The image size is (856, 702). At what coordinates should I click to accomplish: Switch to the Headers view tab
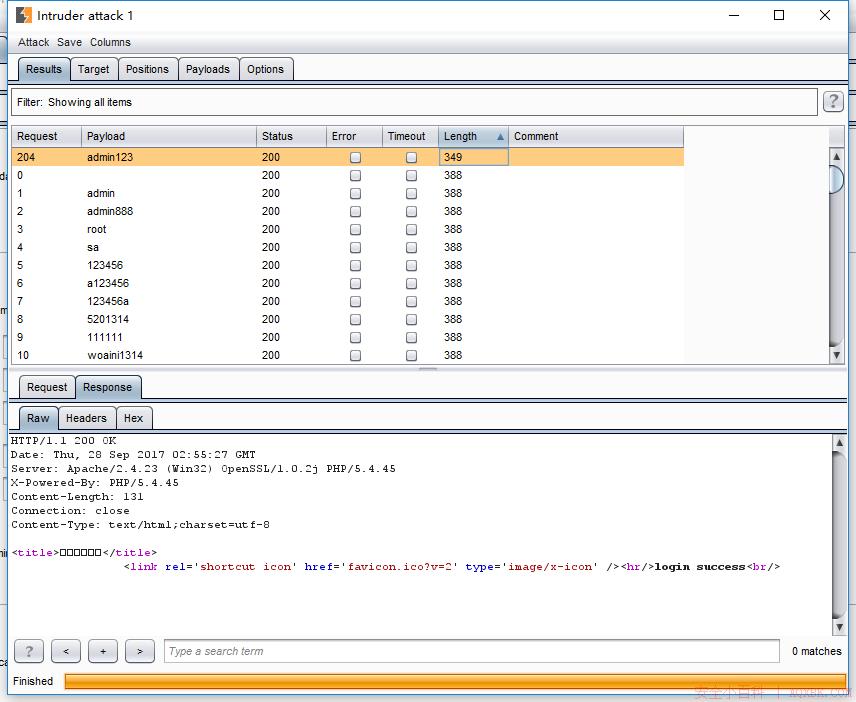click(86, 418)
